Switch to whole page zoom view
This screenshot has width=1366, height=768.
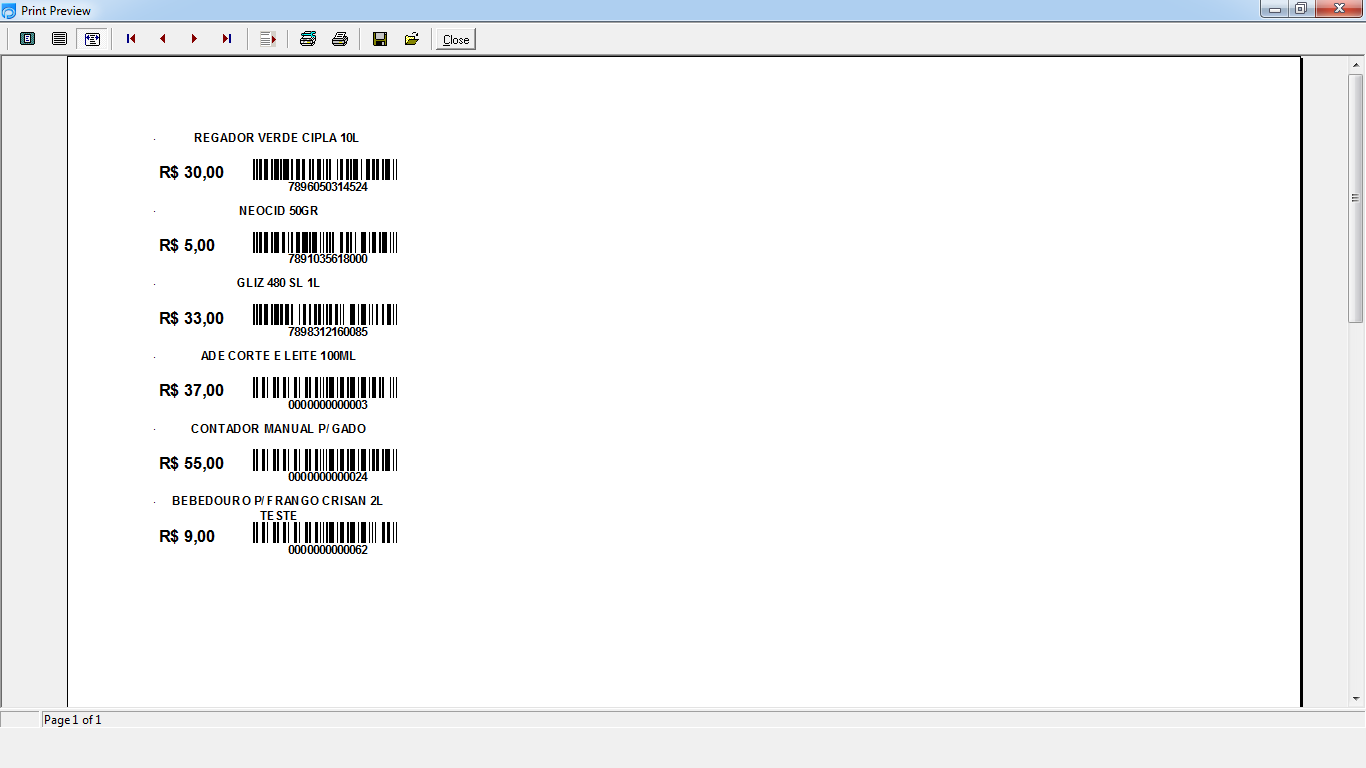click(x=28, y=39)
